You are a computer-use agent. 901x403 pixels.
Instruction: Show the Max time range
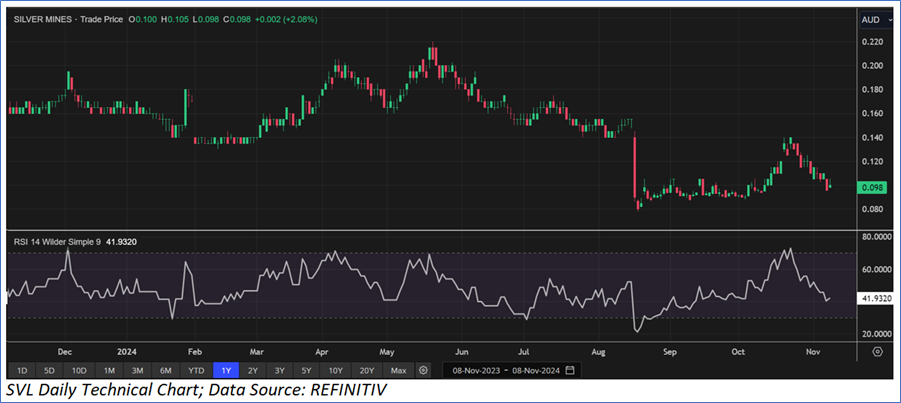[x=398, y=370]
